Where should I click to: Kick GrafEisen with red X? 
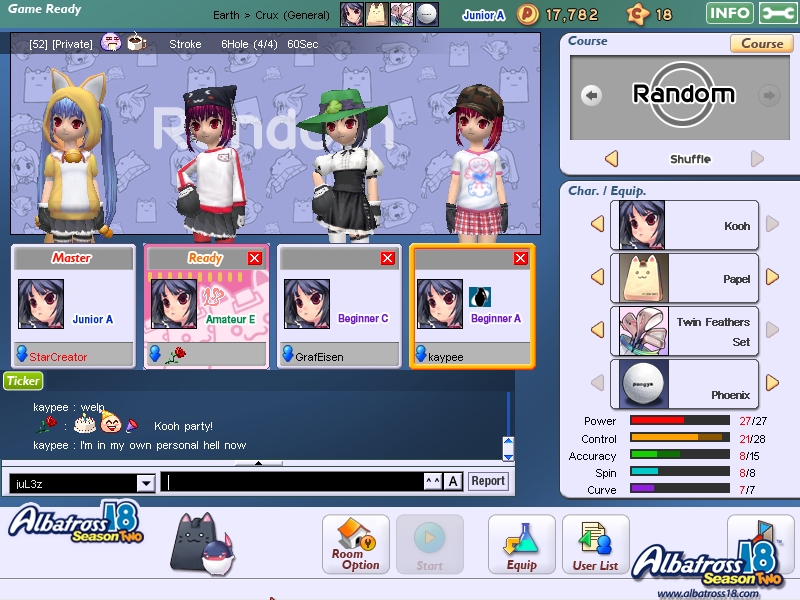(388, 258)
